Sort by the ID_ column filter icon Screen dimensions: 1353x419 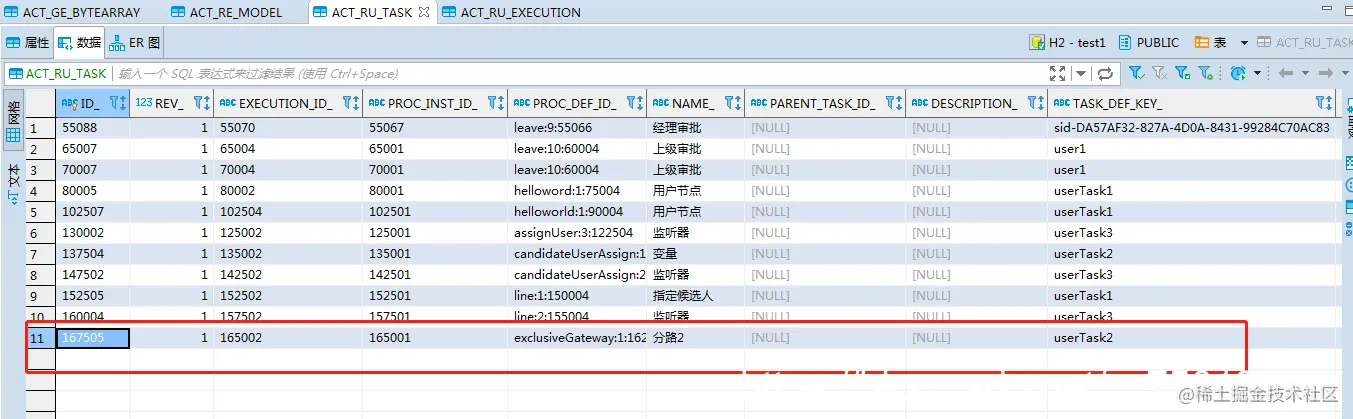tap(116, 103)
